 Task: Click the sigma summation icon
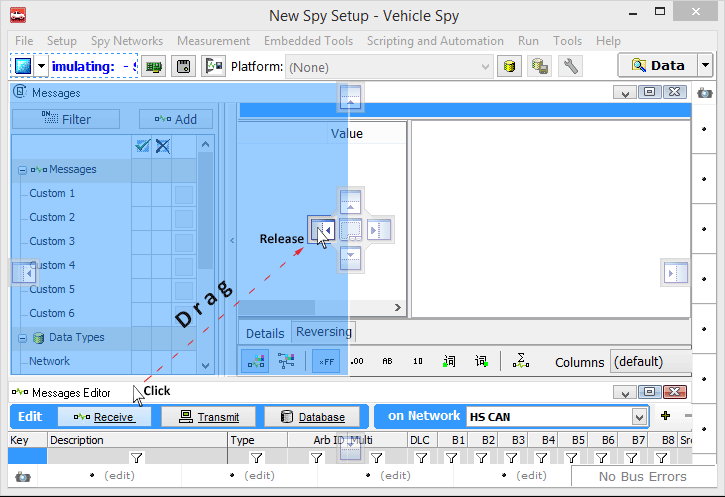[520, 361]
